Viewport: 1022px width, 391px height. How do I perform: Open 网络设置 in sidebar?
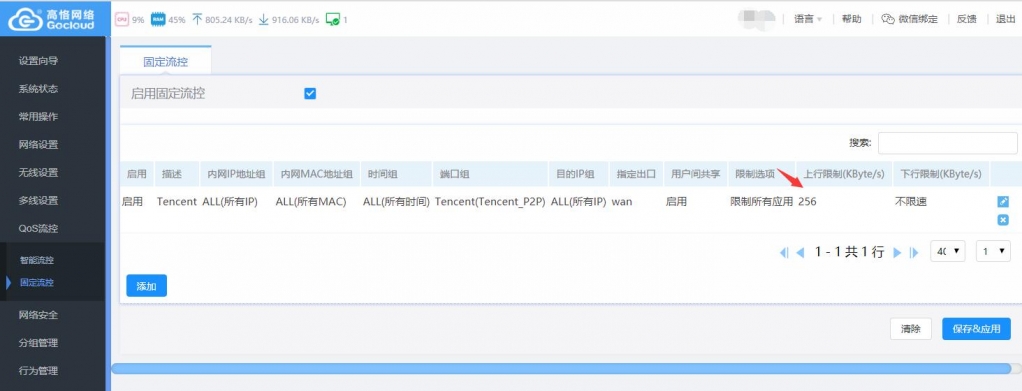(x=38, y=145)
